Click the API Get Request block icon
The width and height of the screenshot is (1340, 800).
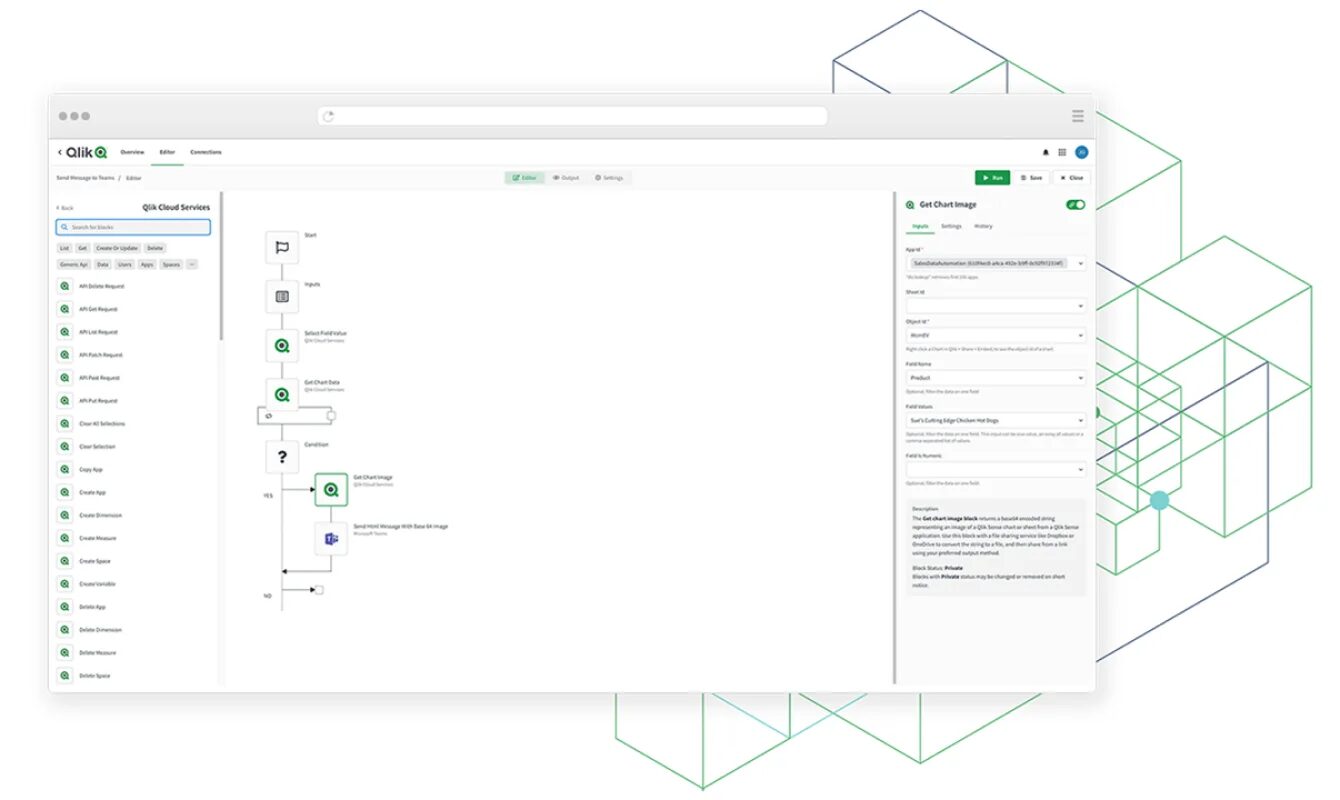pos(64,309)
